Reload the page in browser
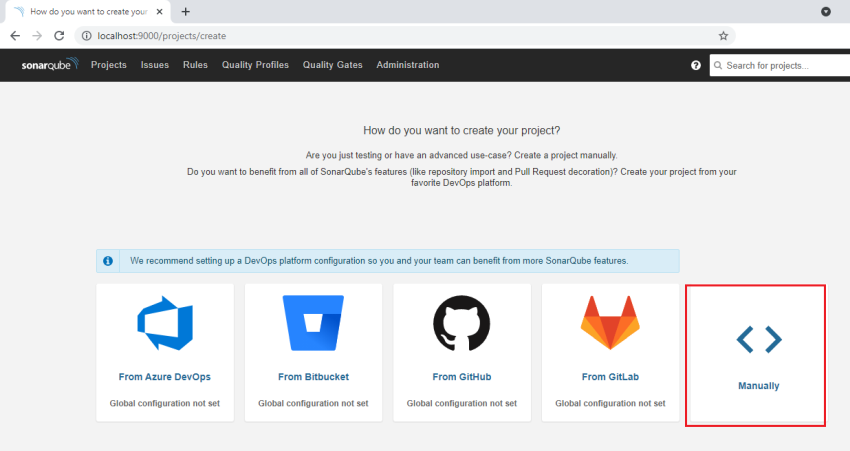This screenshot has width=850, height=451. [x=60, y=35]
